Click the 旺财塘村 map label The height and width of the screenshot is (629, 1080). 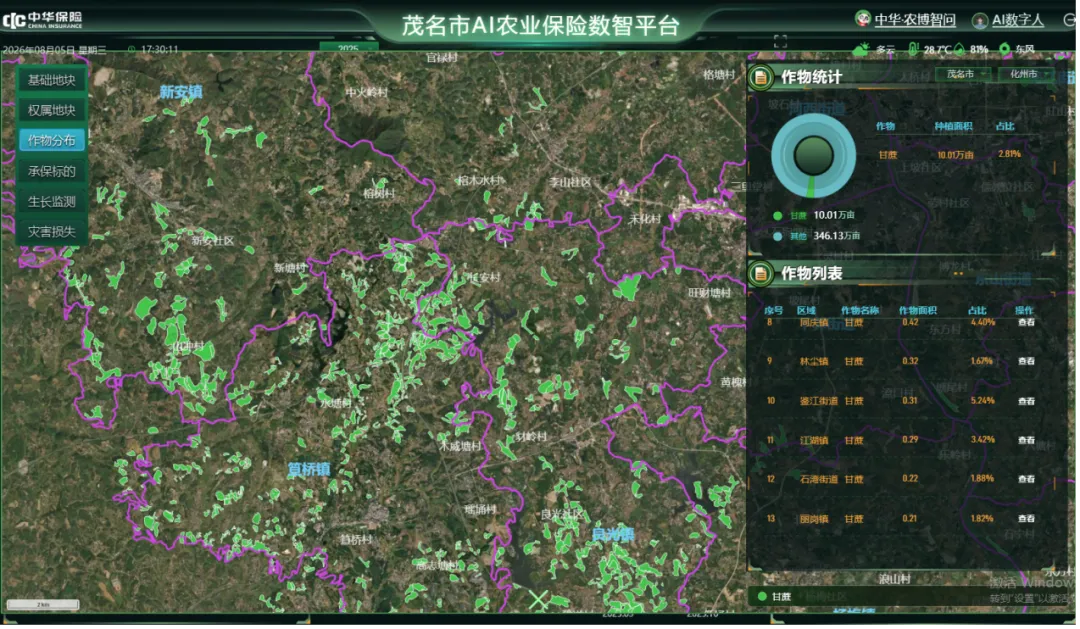pyautogui.click(x=709, y=293)
